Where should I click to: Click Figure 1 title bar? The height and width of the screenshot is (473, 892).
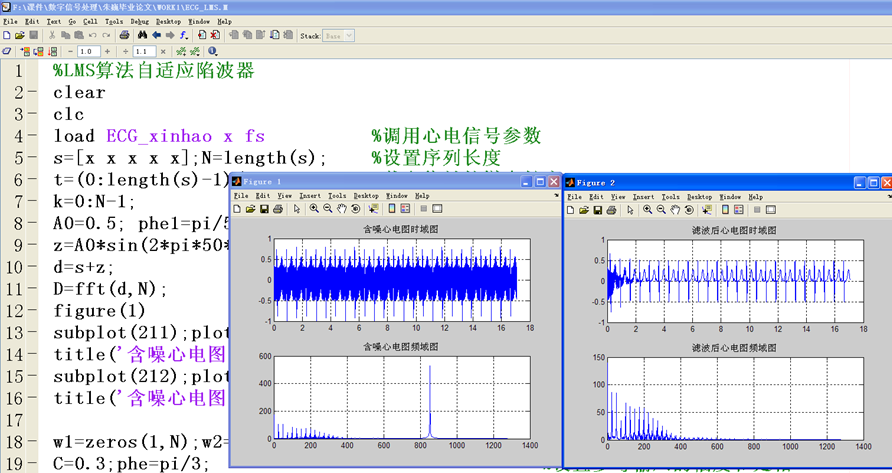(x=380, y=182)
